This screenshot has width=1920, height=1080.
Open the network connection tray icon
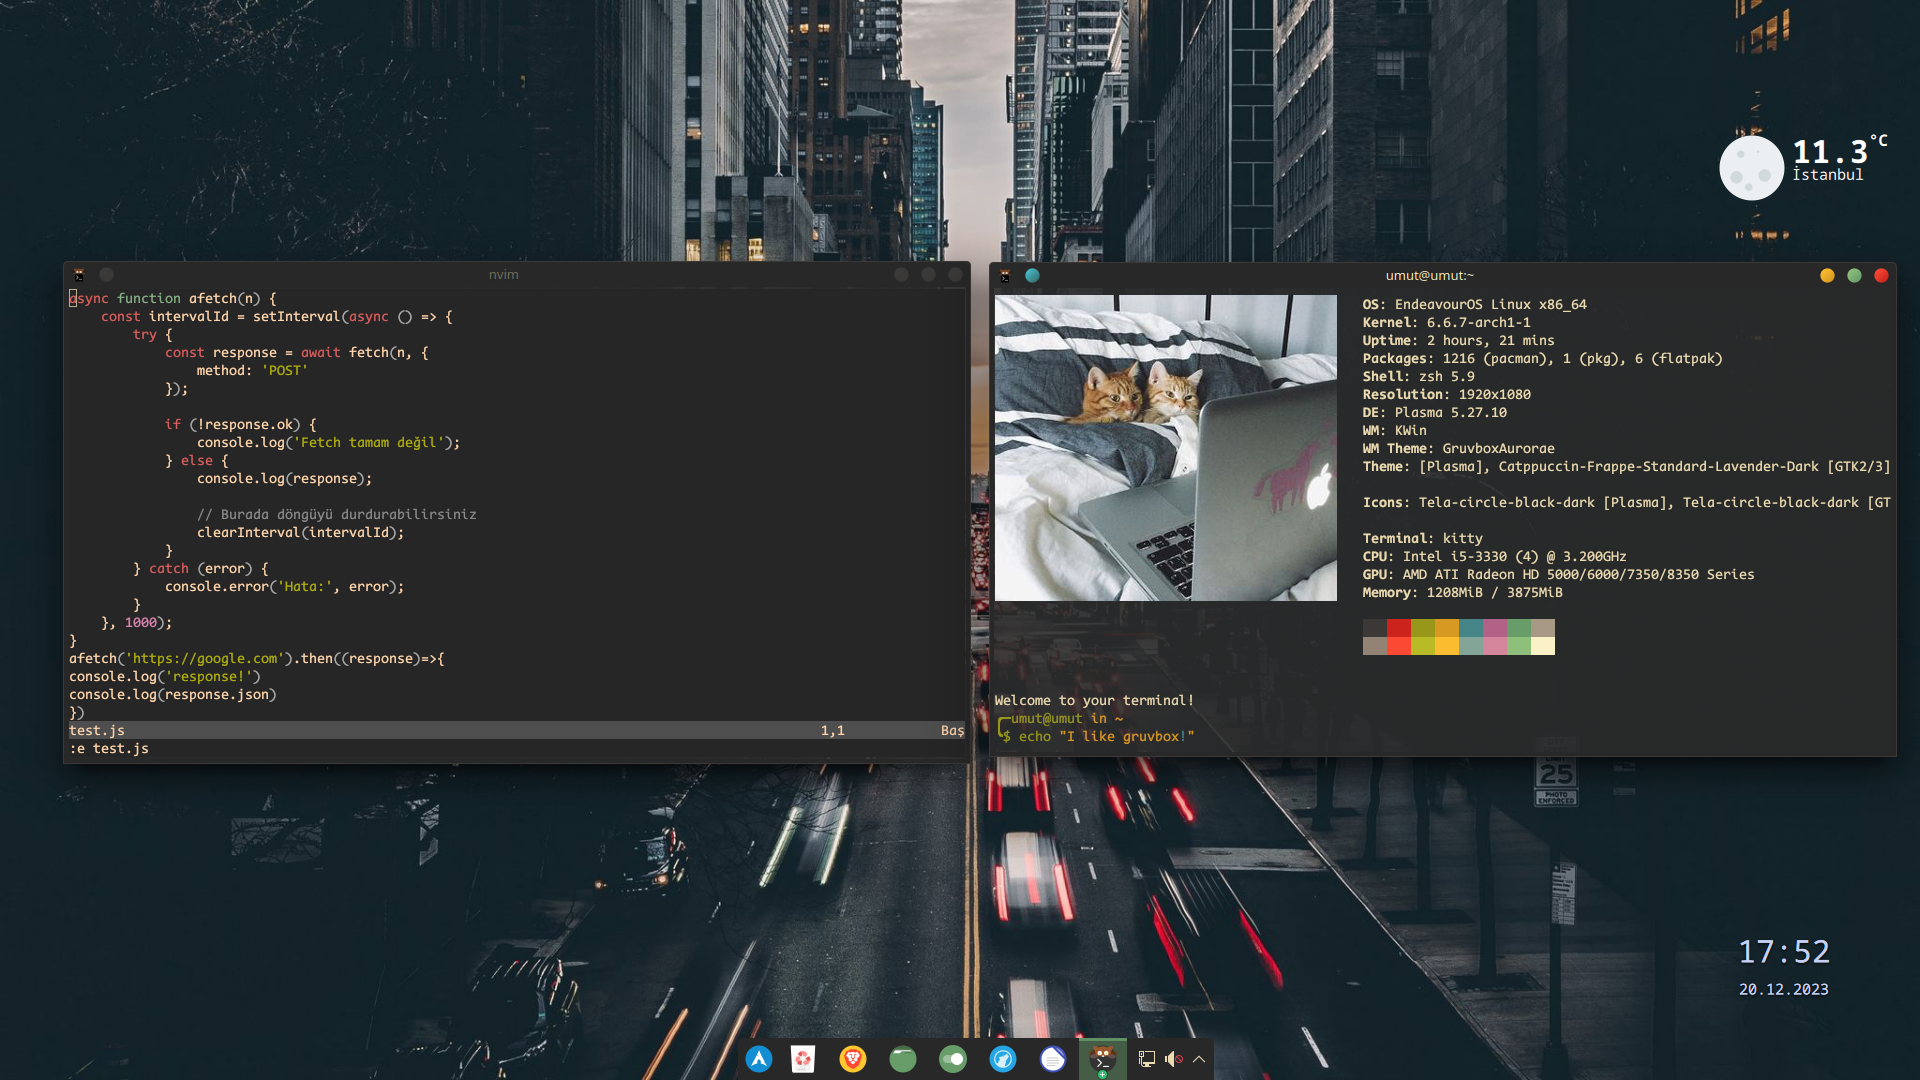point(1147,1059)
